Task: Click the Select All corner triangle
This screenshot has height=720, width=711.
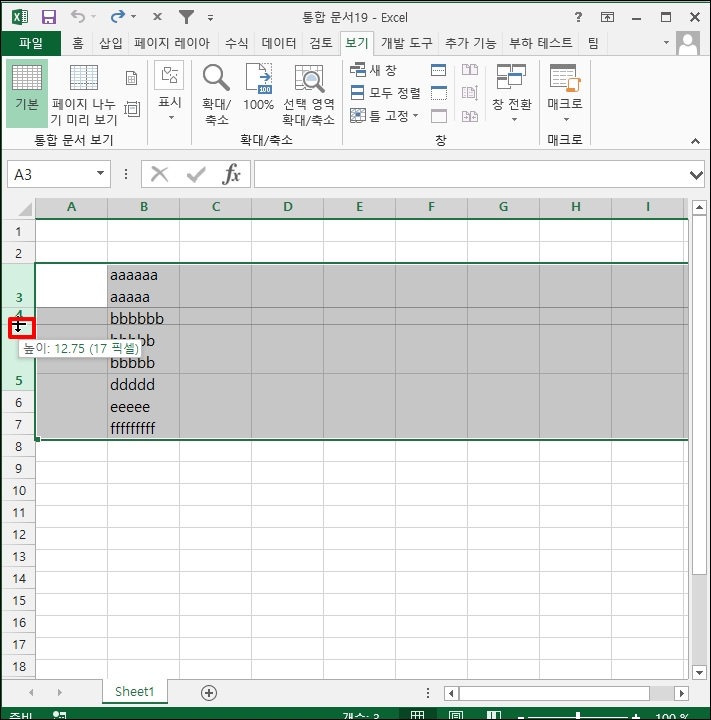Action: click(25, 209)
